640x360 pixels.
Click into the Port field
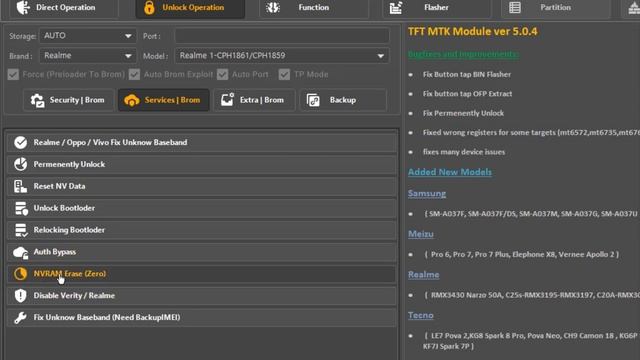[282, 36]
